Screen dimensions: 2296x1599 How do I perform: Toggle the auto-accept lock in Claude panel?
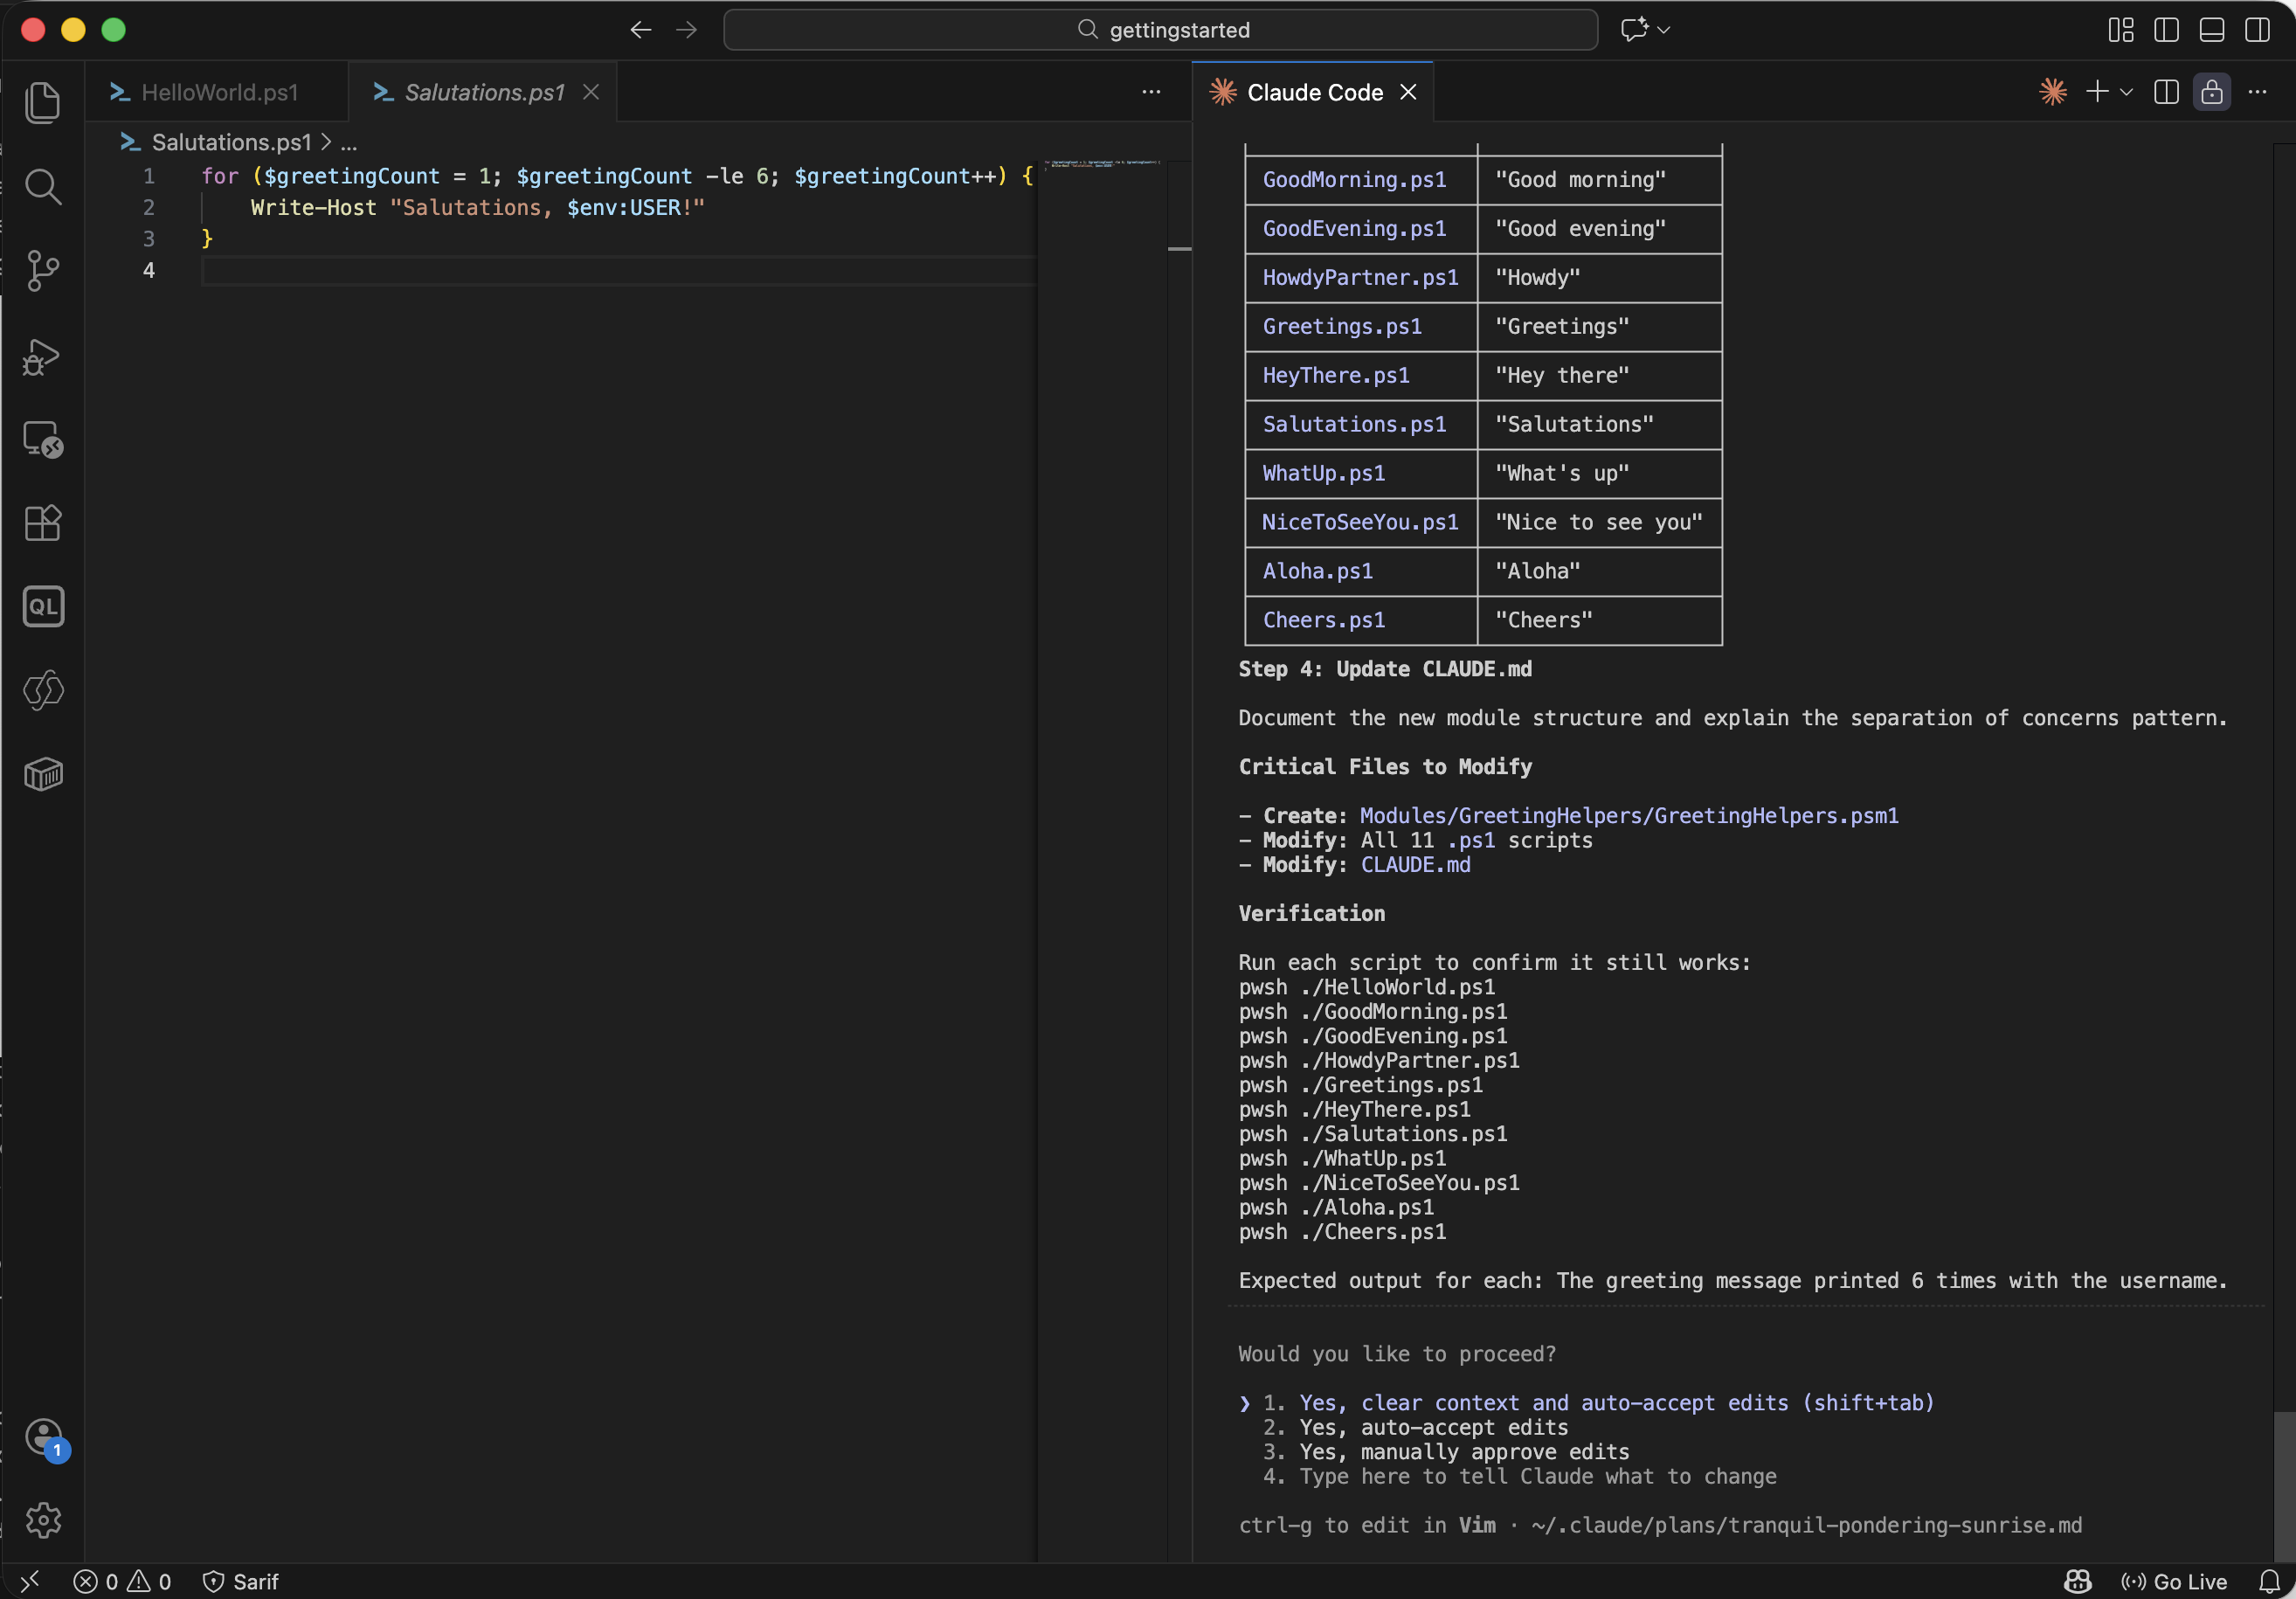[x=2212, y=91]
